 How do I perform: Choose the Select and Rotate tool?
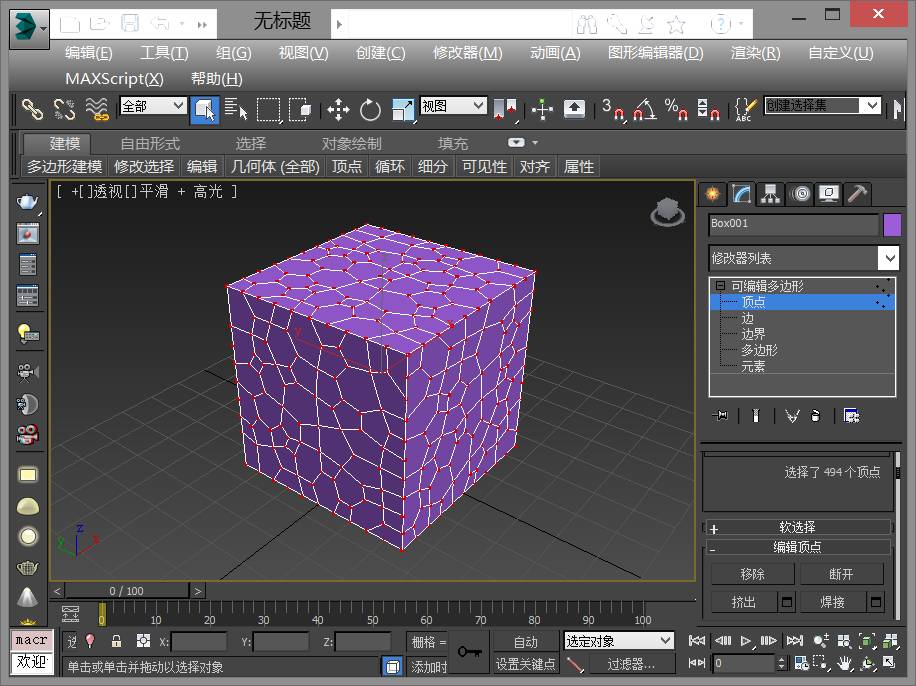pyautogui.click(x=370, y=109)
